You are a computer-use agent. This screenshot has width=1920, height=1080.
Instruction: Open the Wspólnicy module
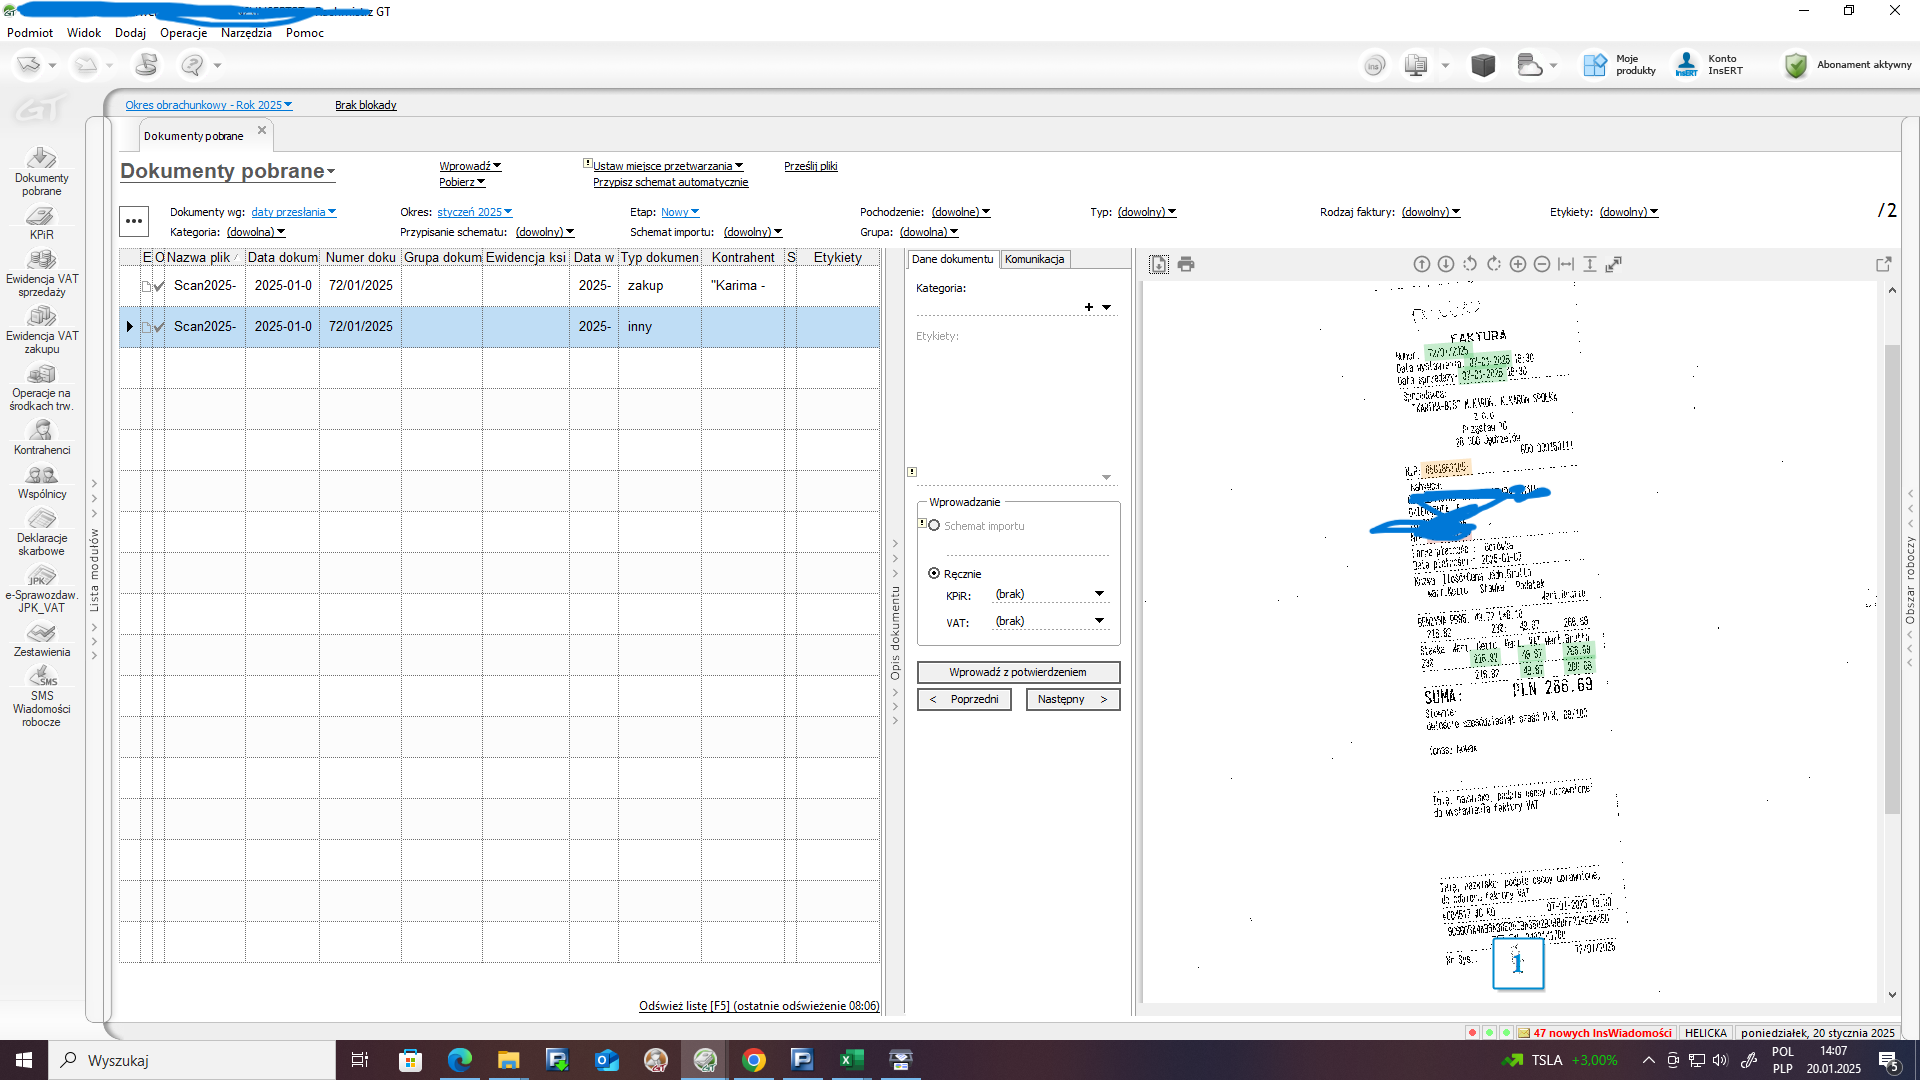tap(41, 482)
